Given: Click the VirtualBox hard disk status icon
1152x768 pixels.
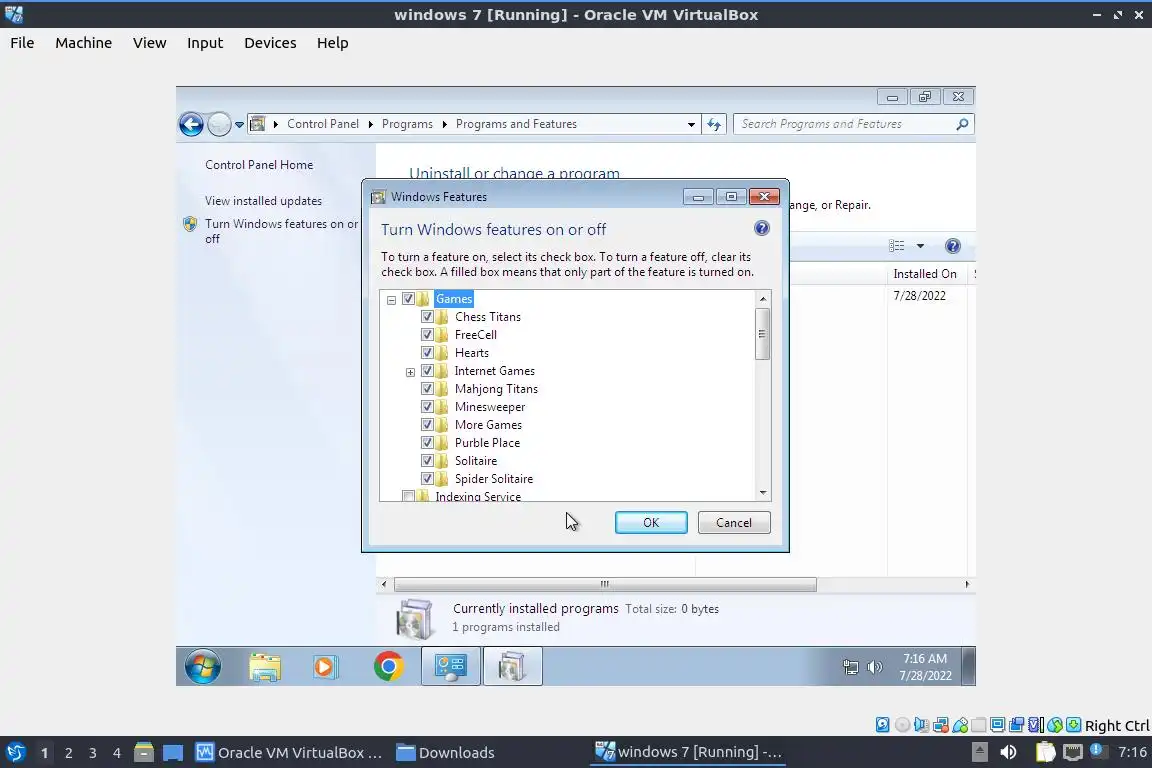Looking at the screenshot, I should tap(882, 725).
